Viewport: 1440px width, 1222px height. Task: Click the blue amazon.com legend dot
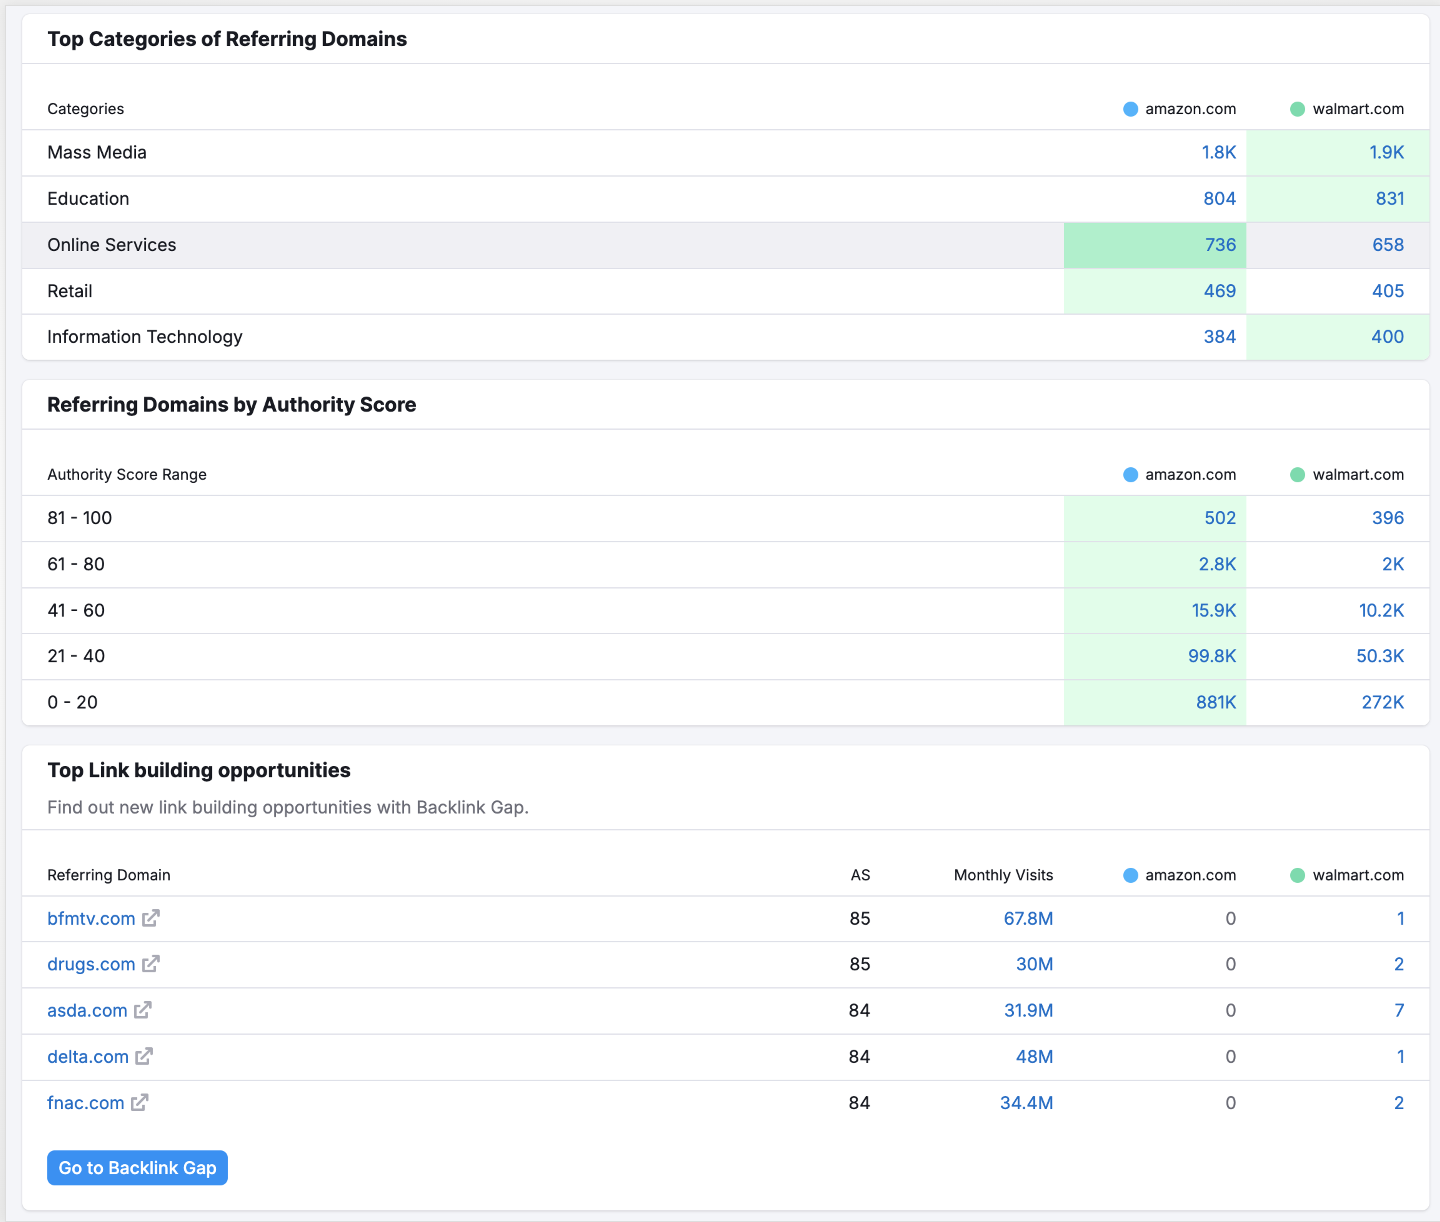(1130, 108)
